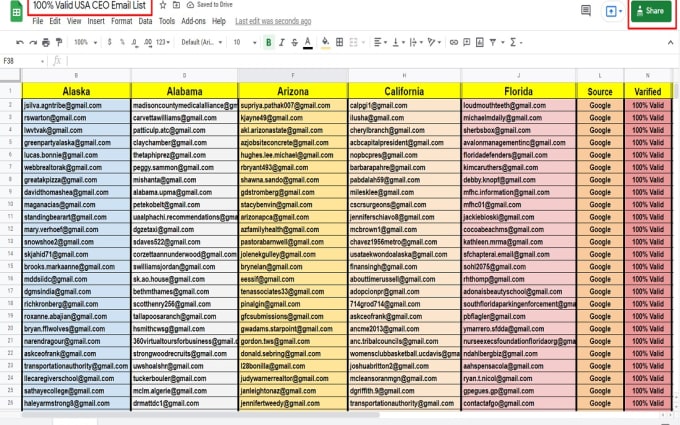This screenshot has width=680, height=425.
Task: Open the File menu
Action: tap(38, 21)
